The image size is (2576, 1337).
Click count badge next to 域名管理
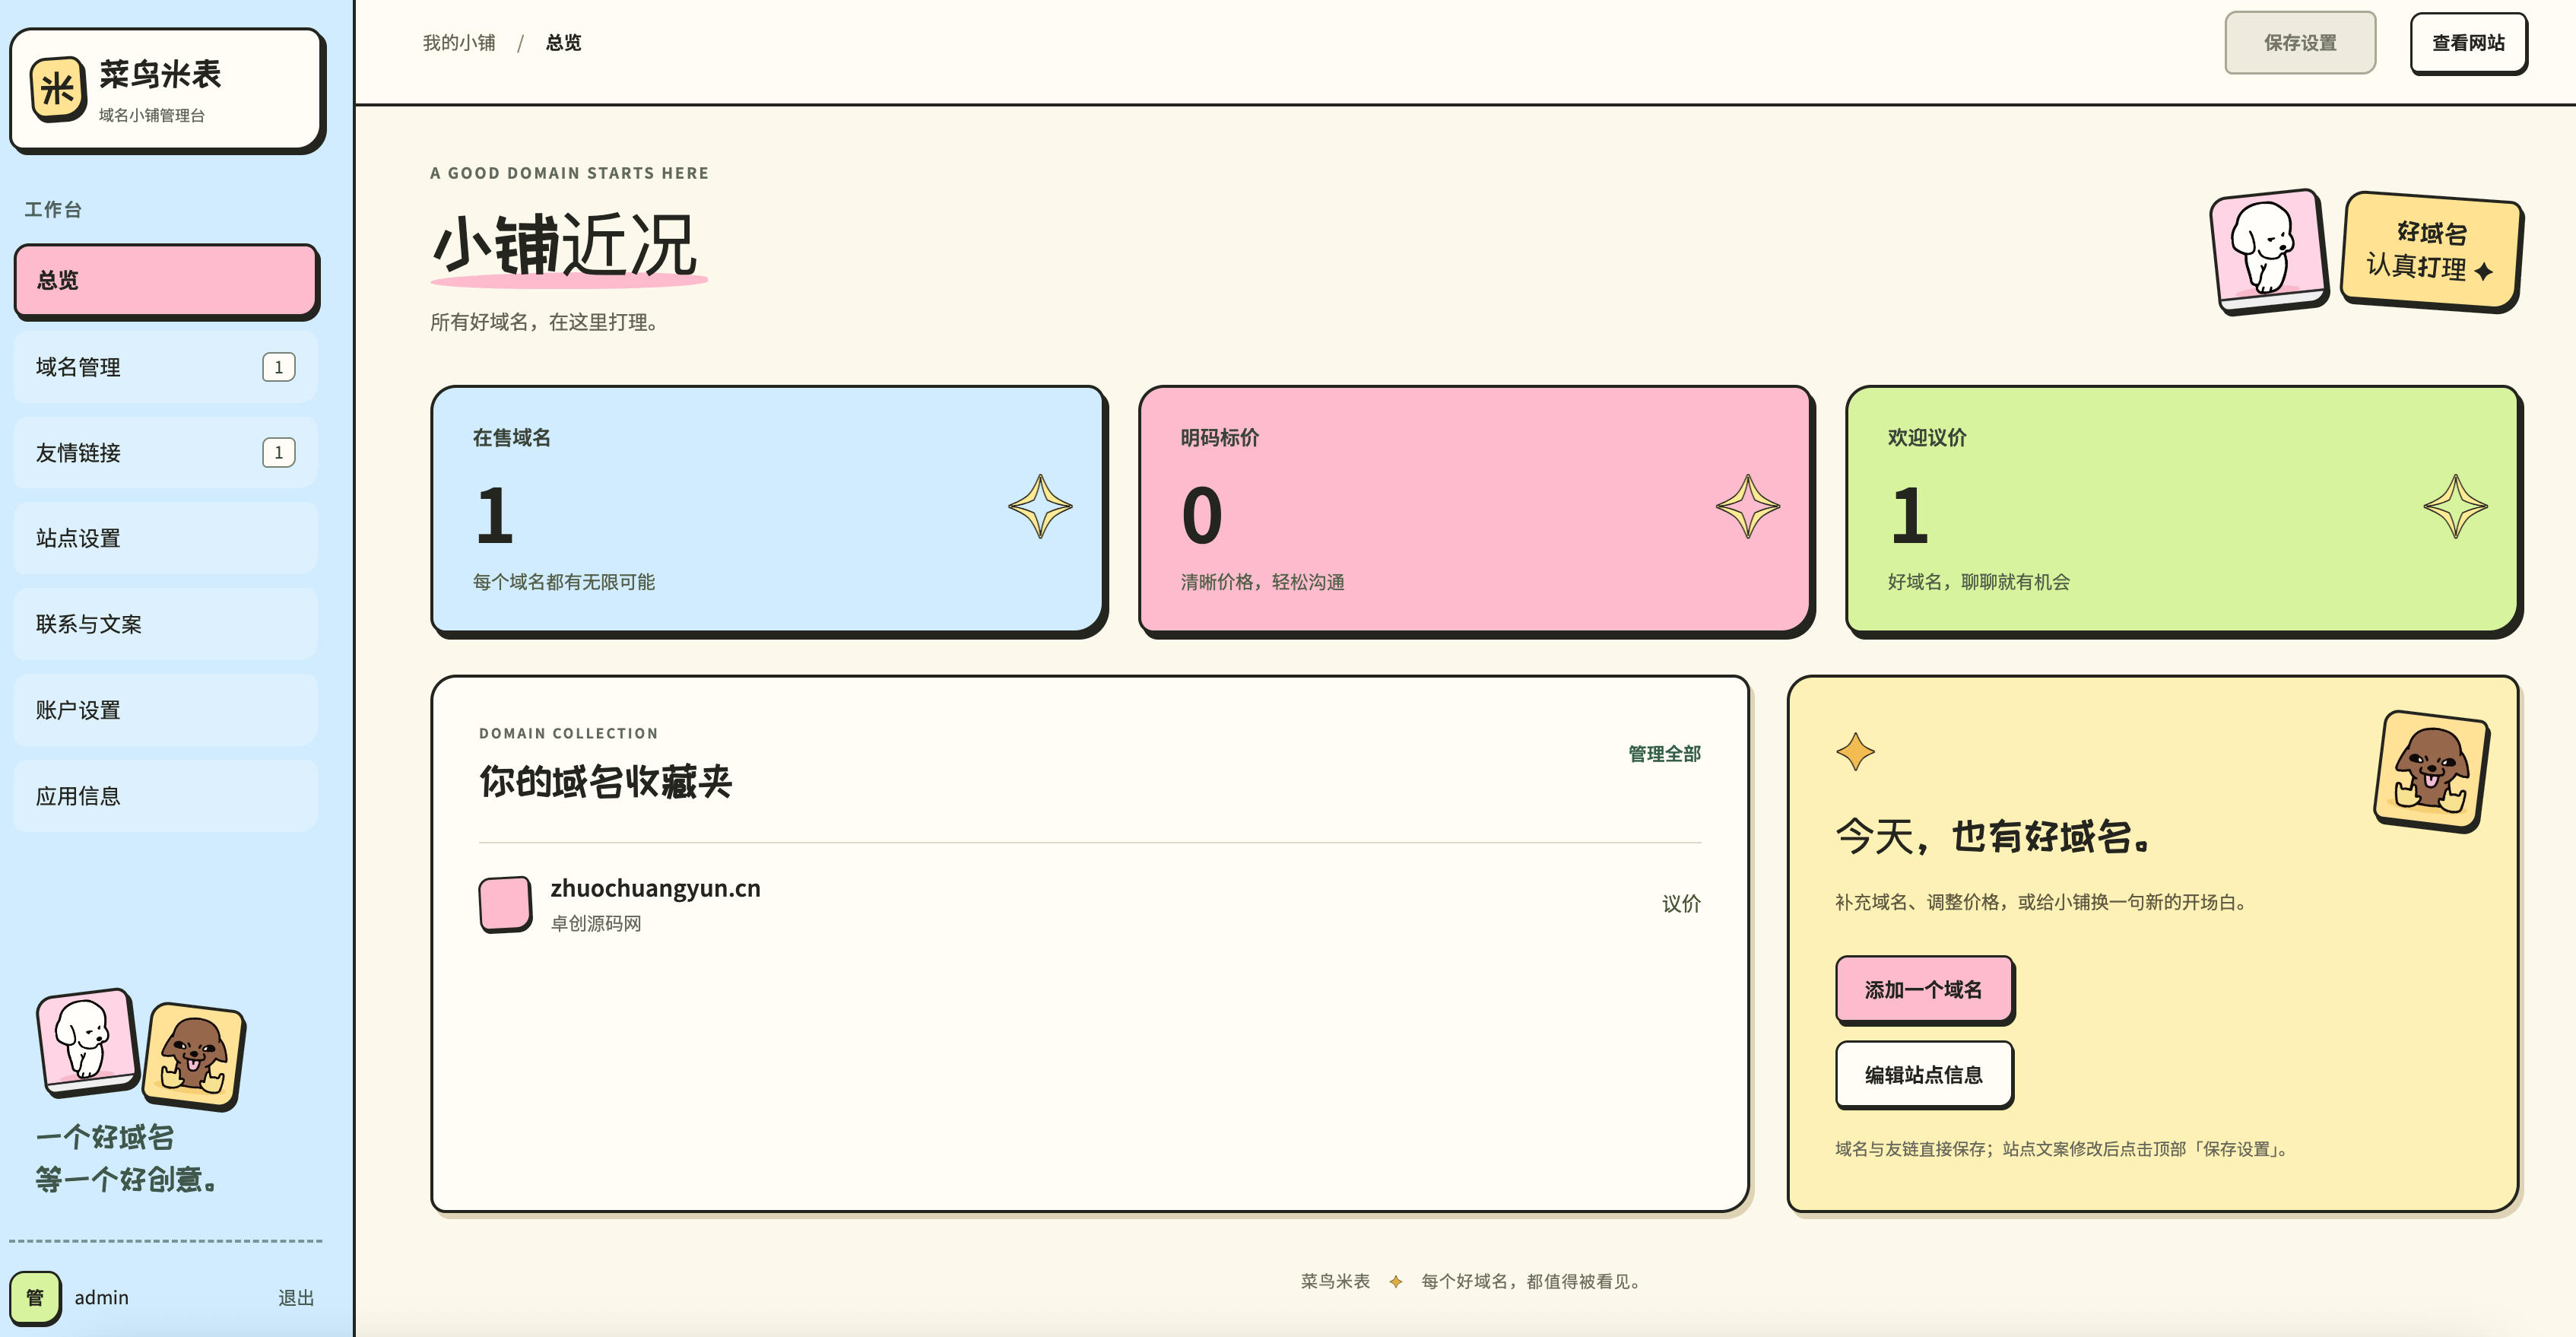(x=278, y=367)
